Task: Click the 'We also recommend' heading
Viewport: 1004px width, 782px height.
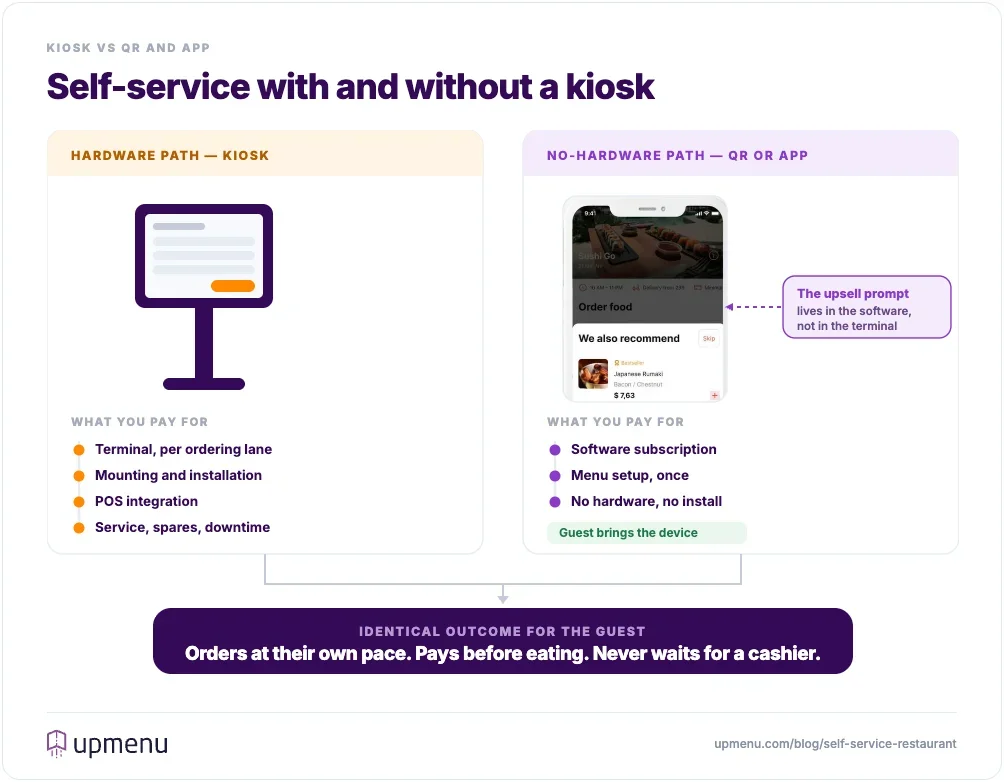Action: tap(629, 338)
